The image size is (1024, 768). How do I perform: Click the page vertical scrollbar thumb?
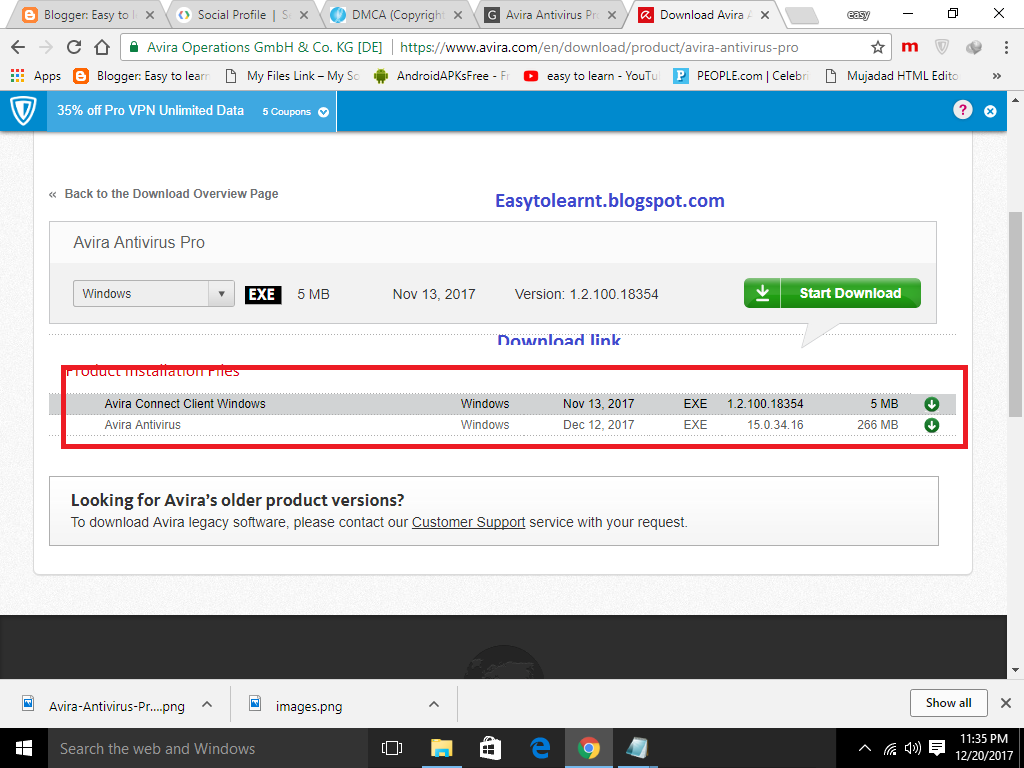pos(1016,313)
